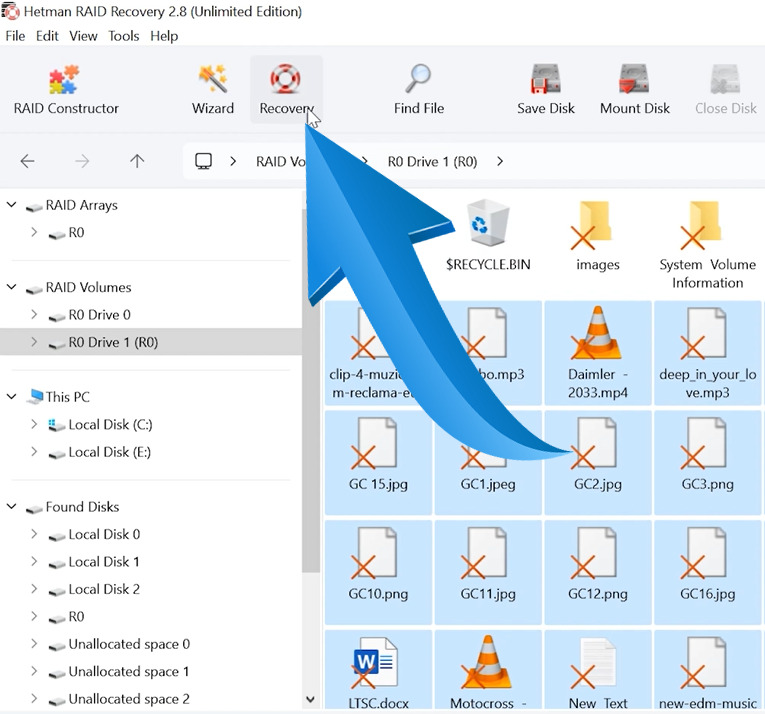This screenshot has width=765, height=714.
Task: Expand the R0 Drive 0 node
Action: [x=34, y=314]
